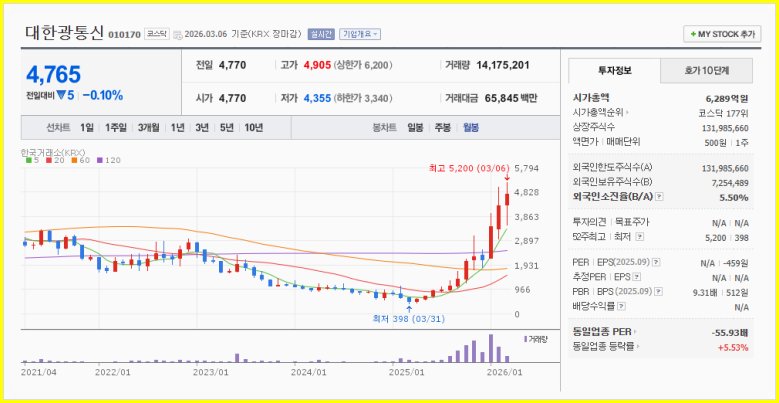The height and width of the screenshot is (403, 779).
Task: Select 3개월 line chart period
Action: [149, 128]
